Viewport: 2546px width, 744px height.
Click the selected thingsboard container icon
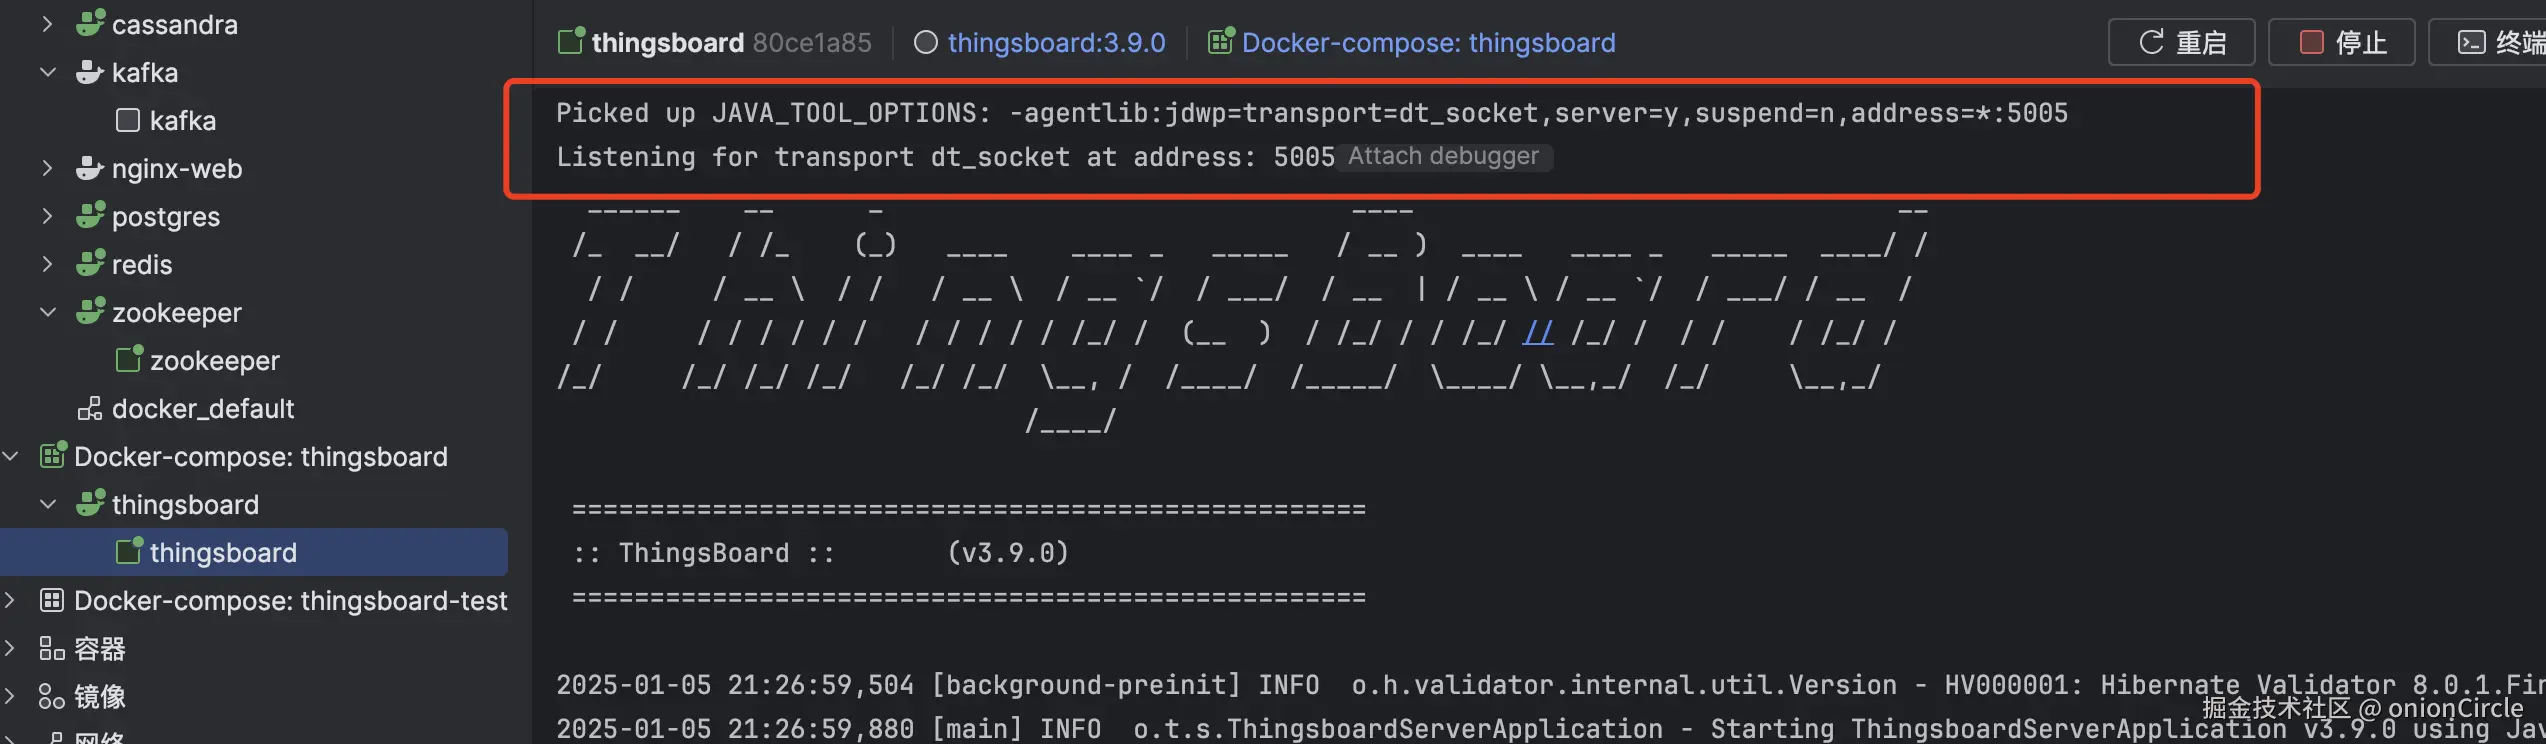point(129,551)
